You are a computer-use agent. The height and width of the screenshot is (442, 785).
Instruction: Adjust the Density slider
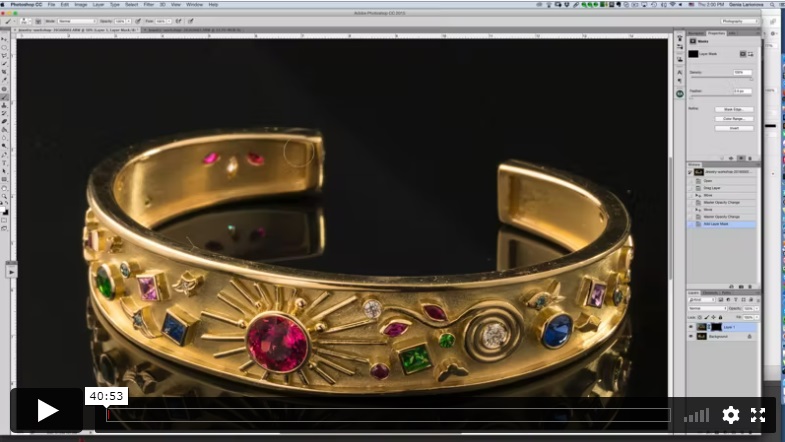(721, 78)
